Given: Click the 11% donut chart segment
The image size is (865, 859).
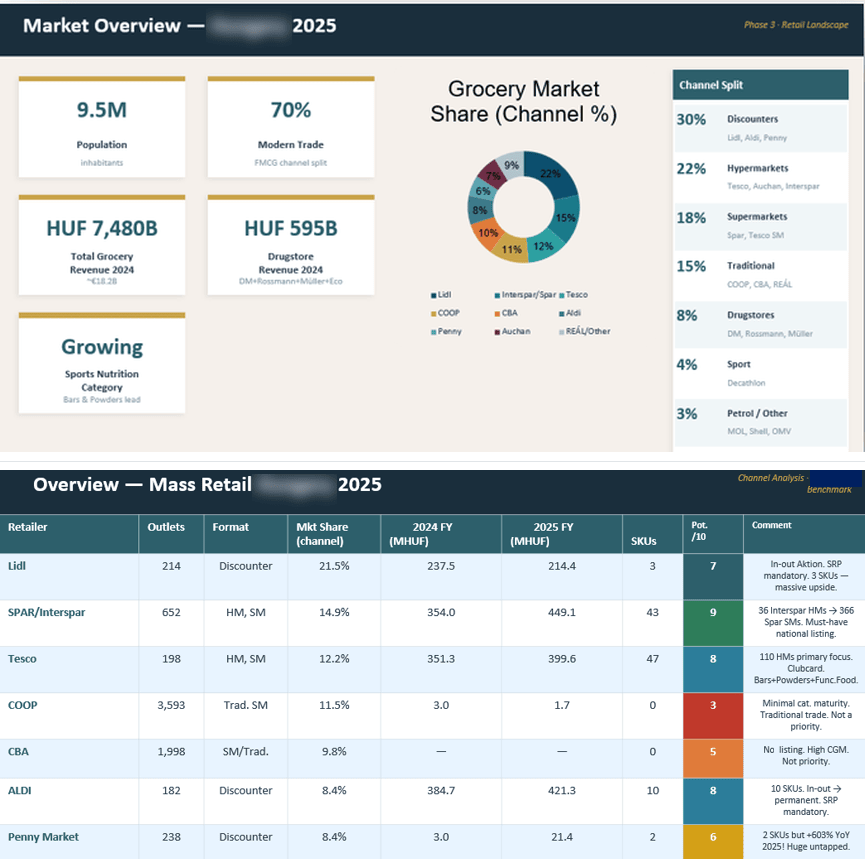Looking at the screenshot, I should (x=511, y=249).
